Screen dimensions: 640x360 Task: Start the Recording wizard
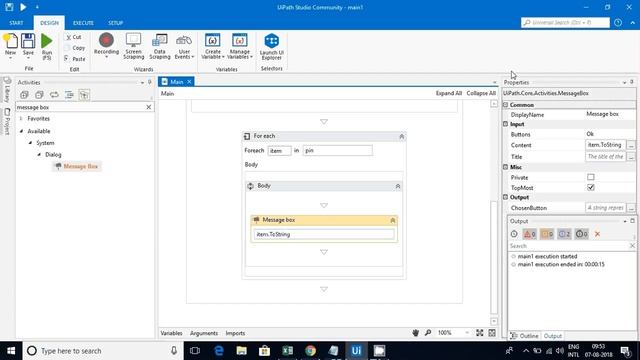tap(106, 46)
